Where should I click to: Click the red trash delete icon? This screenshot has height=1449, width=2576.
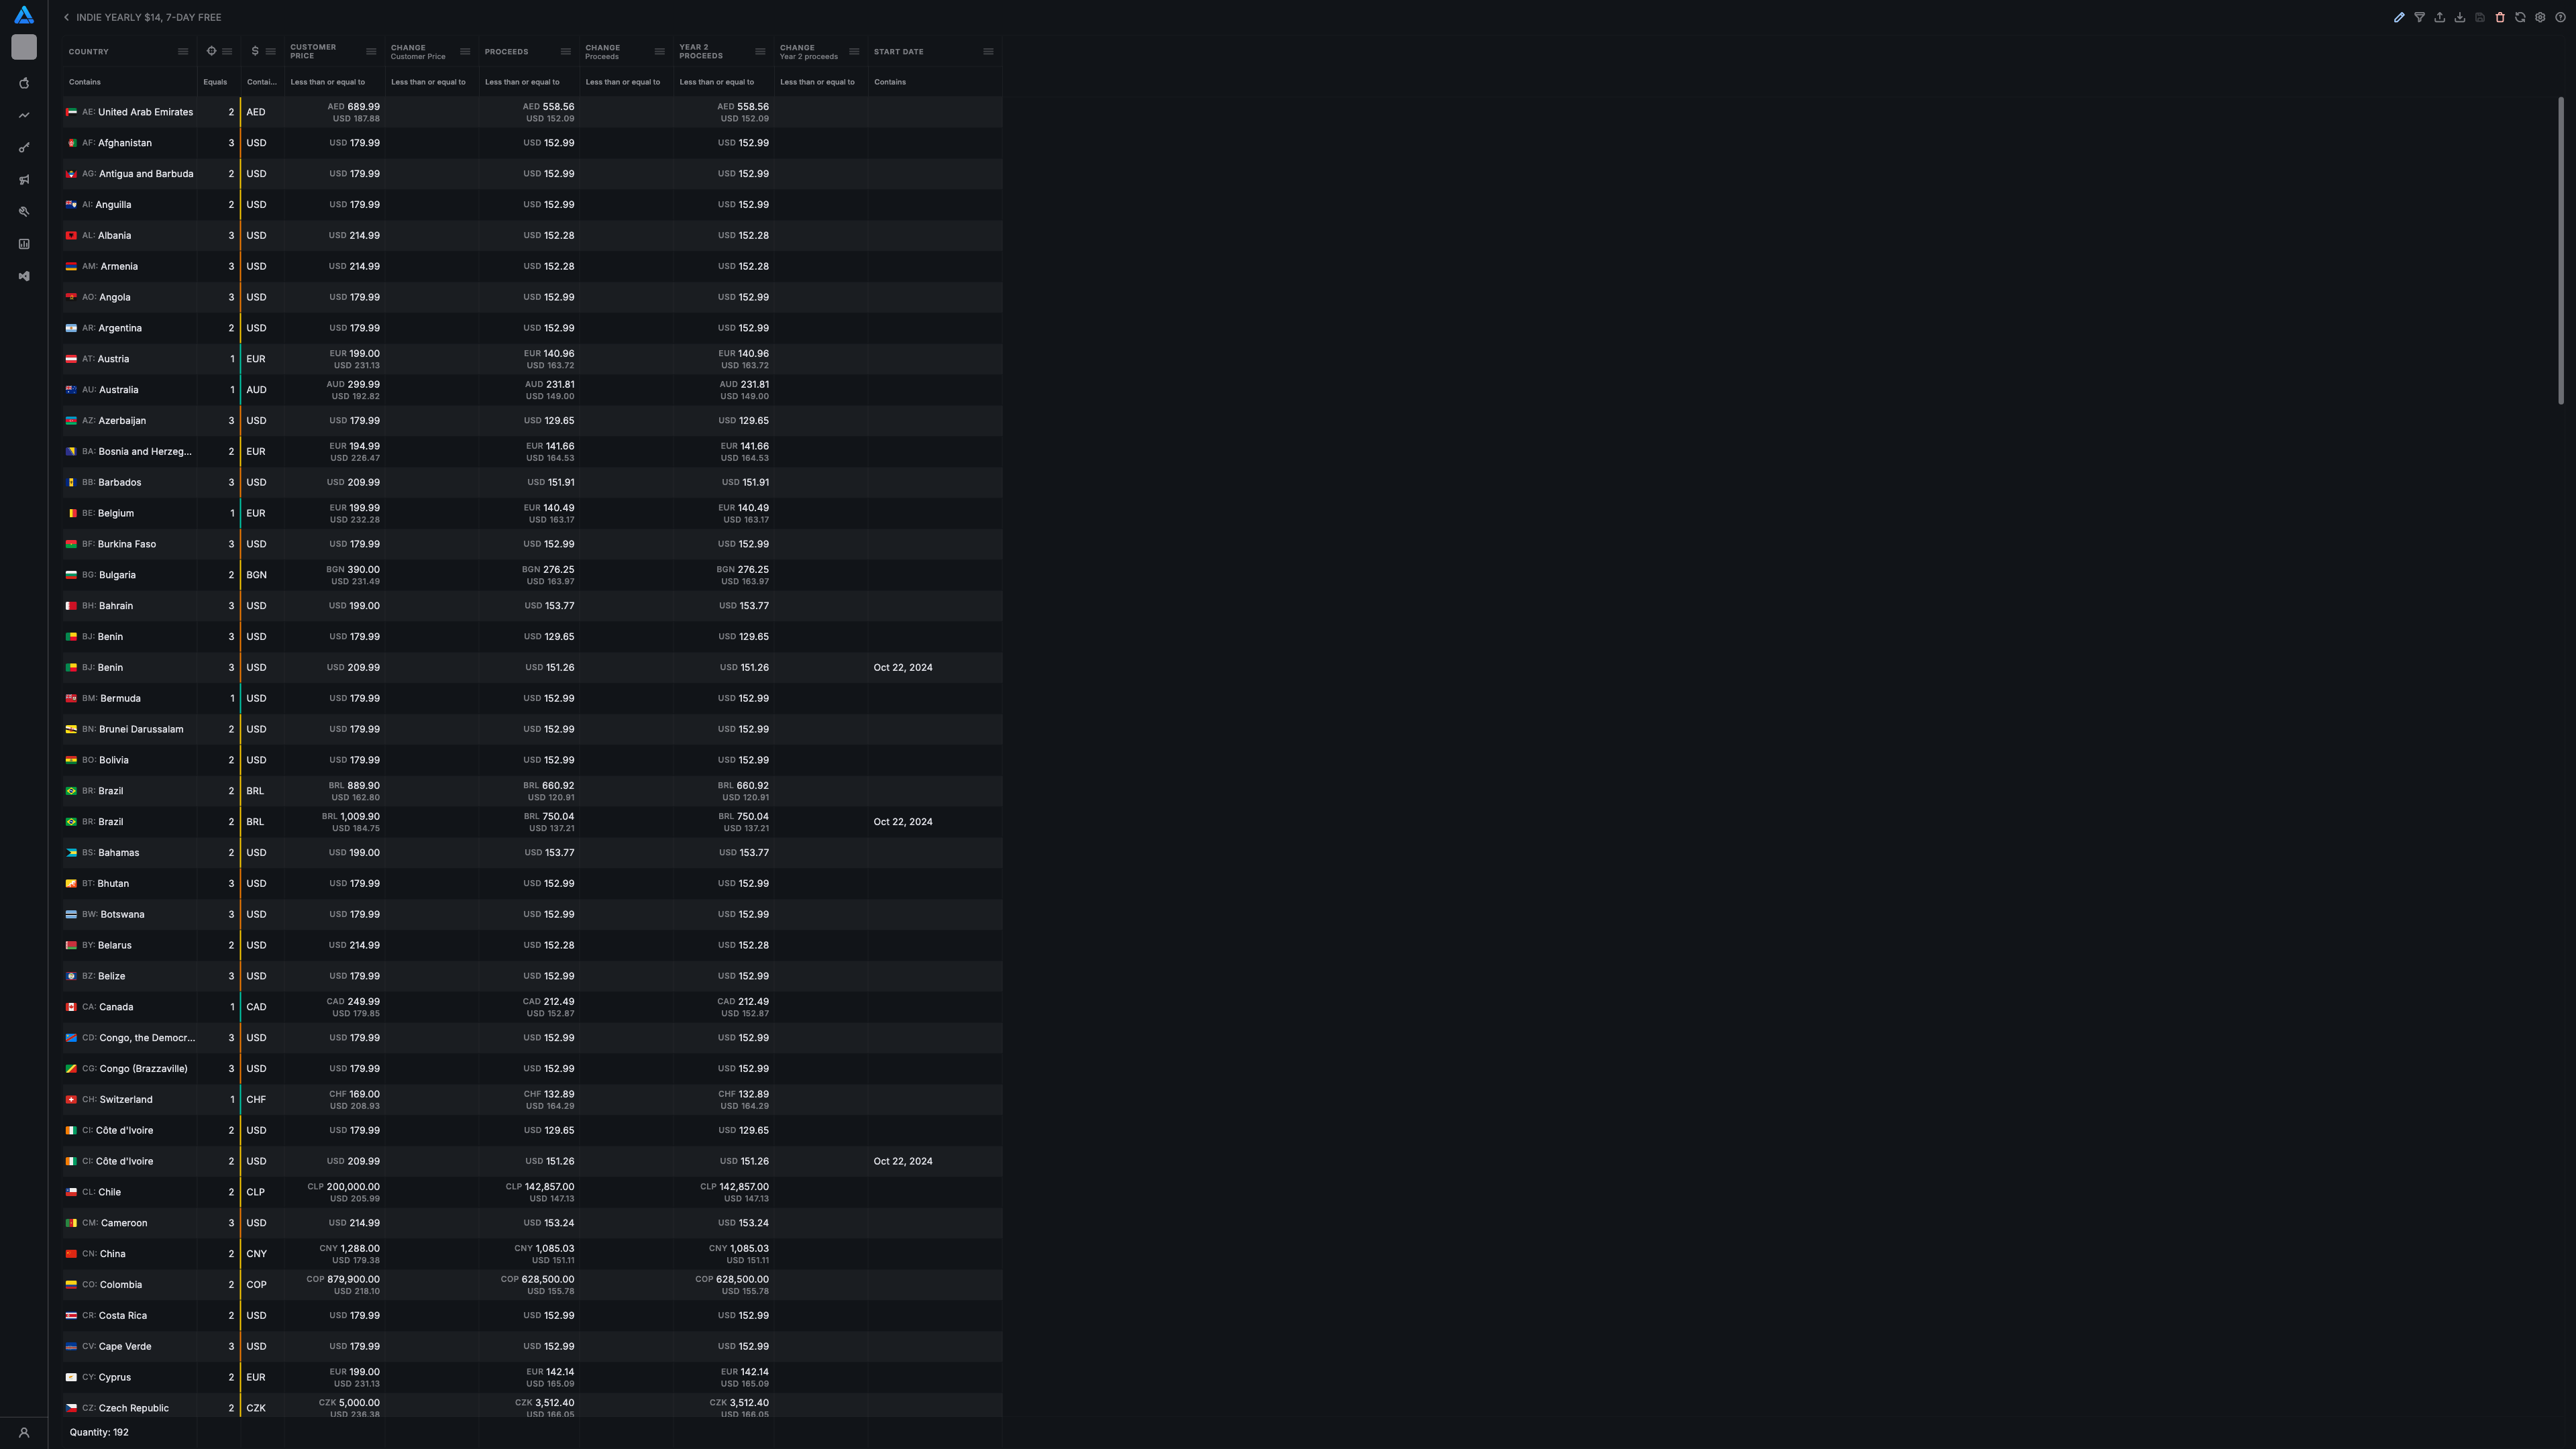2500,17
